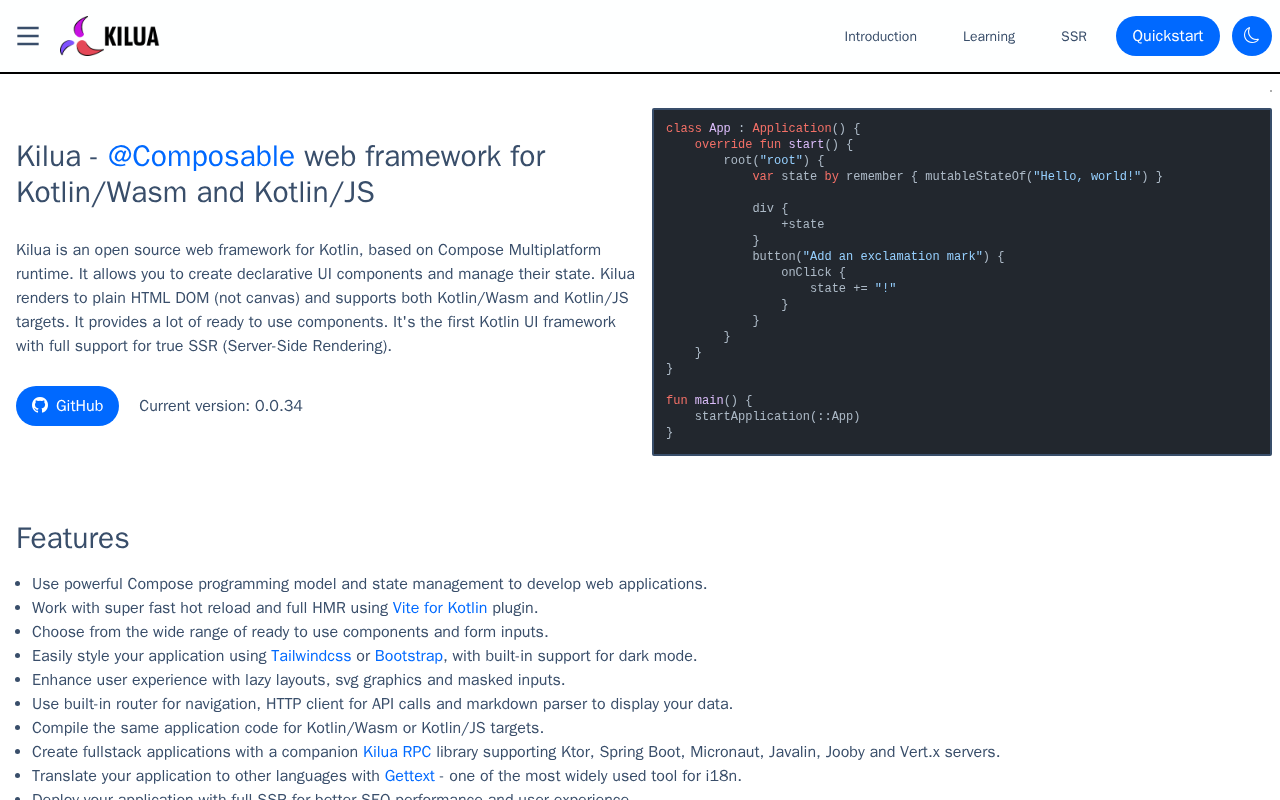Click the code line with mutableStateOf
Screen dimensions: 1280x800
coord(958,177)
